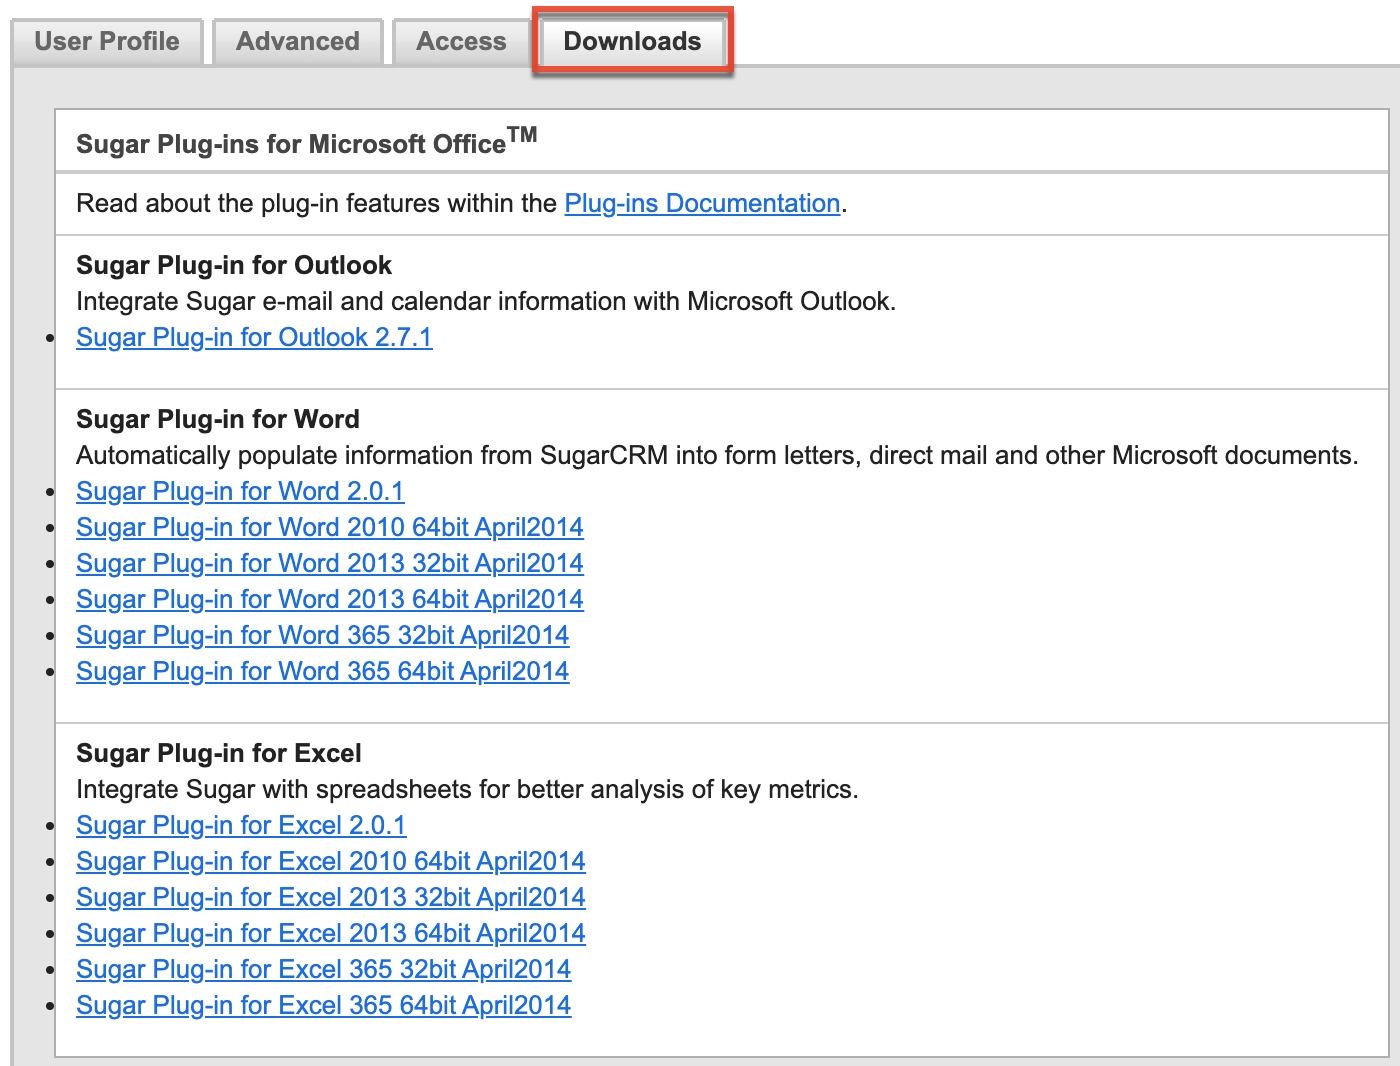
Task: Download Word 365 64bit April2014 plug-in
Action: [x=322, y=671]
